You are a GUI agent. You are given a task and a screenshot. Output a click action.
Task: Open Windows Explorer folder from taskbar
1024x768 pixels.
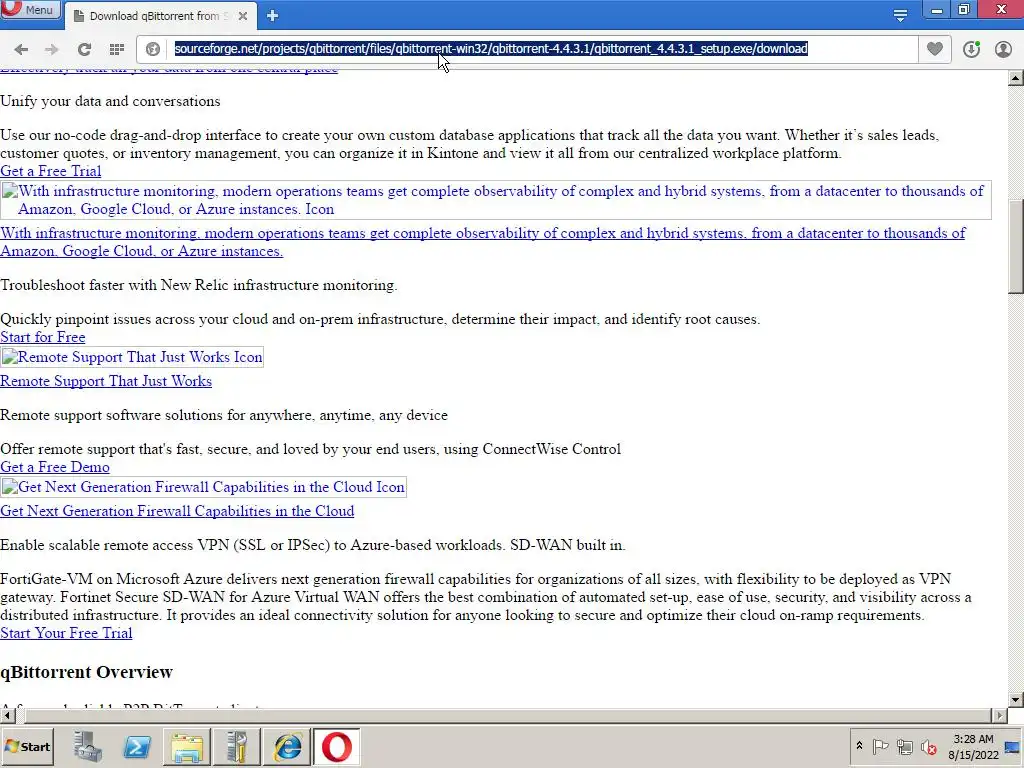(187, 746)
